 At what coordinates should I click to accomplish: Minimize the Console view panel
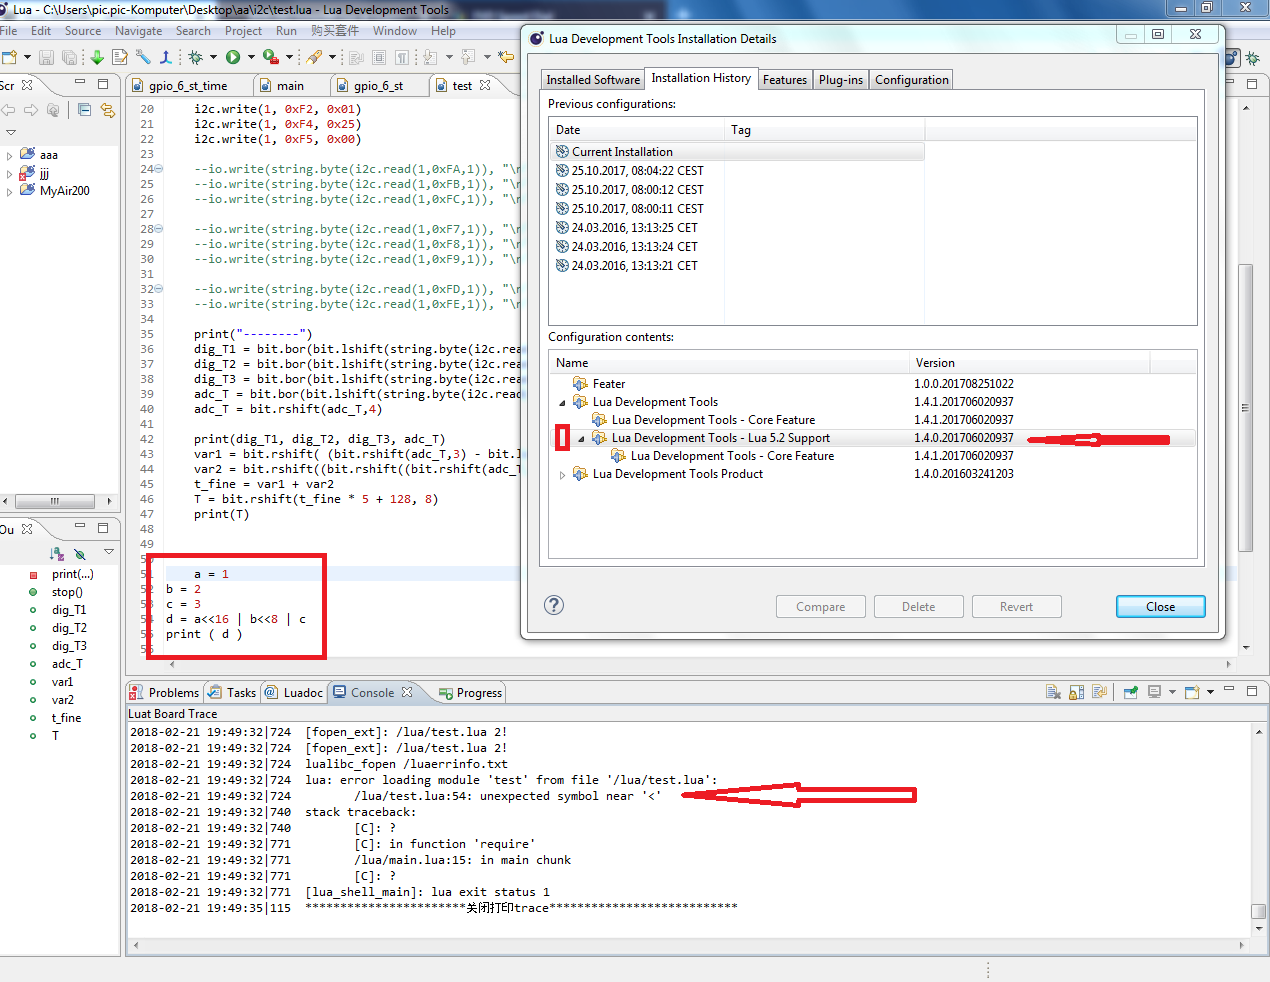[1229, 690]
